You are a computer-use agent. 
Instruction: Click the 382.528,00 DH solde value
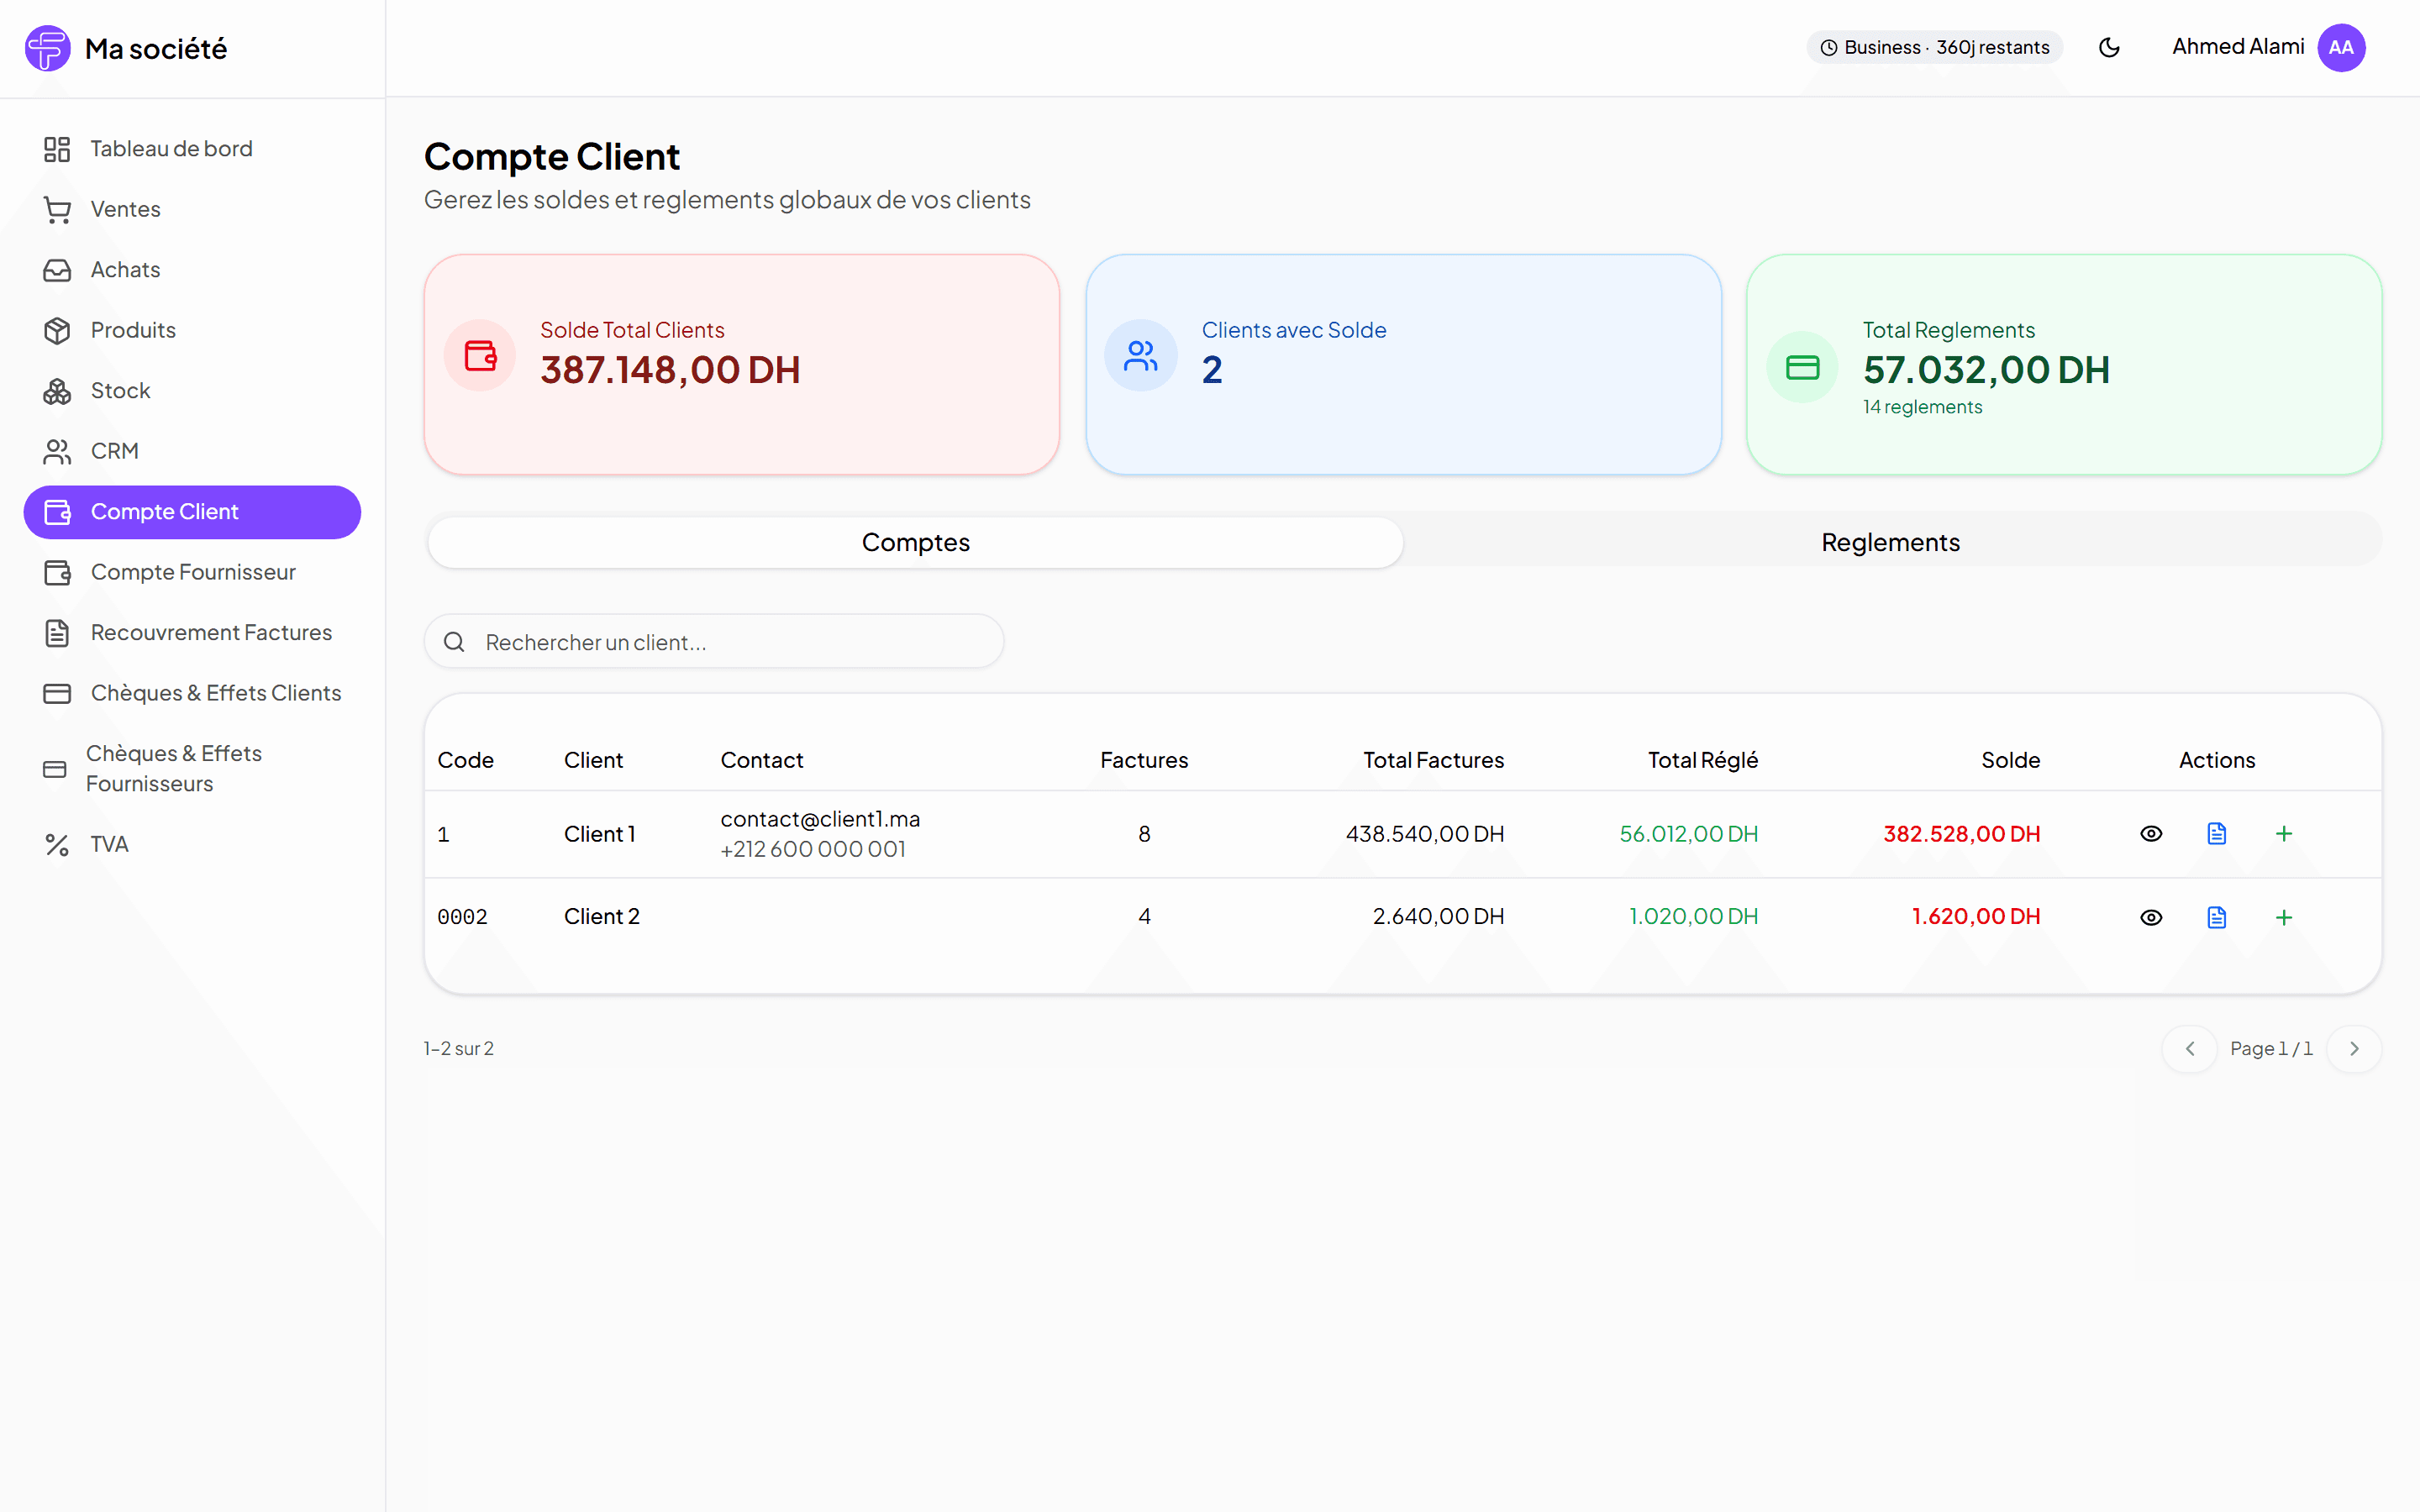click(1962, 834)
